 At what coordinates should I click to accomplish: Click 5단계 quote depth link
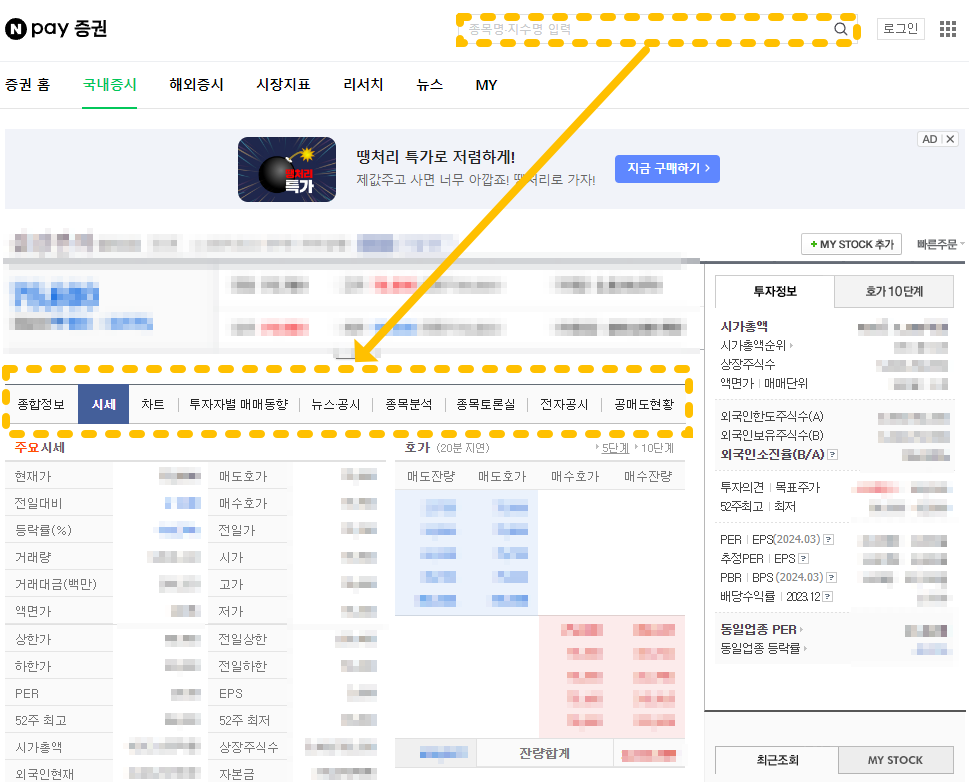click(x=615, y=448)
